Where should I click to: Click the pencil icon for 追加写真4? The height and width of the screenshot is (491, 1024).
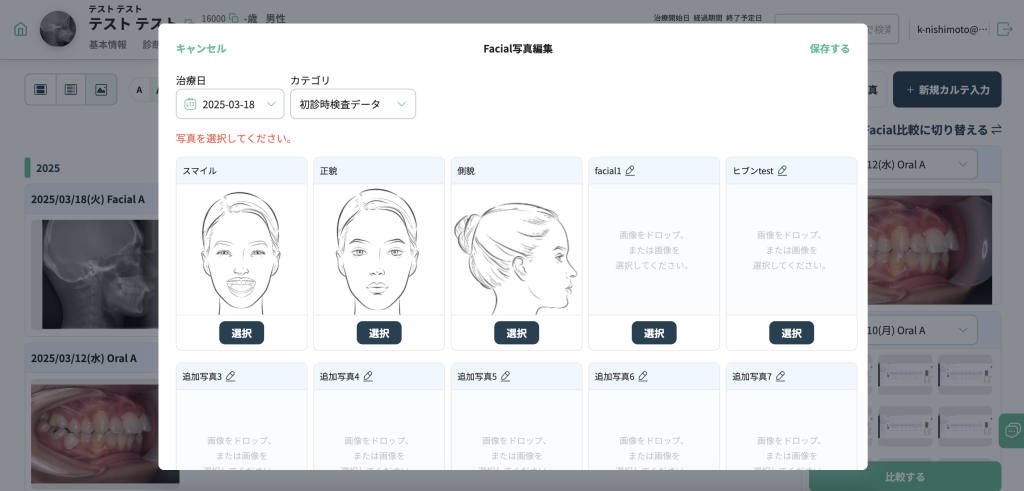[x=368, y=377]
